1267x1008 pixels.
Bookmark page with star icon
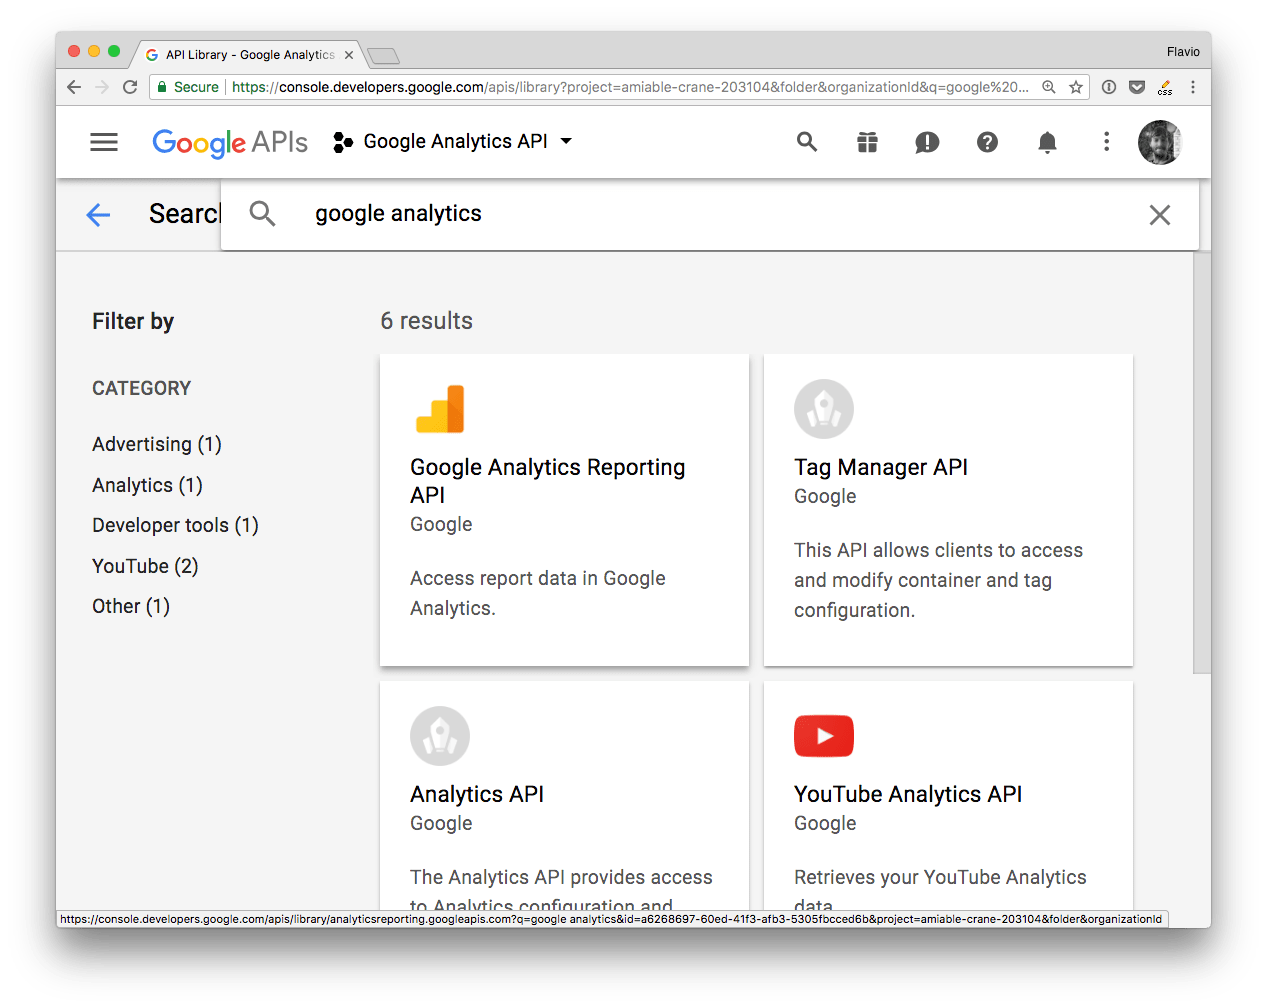point(1076,87)
